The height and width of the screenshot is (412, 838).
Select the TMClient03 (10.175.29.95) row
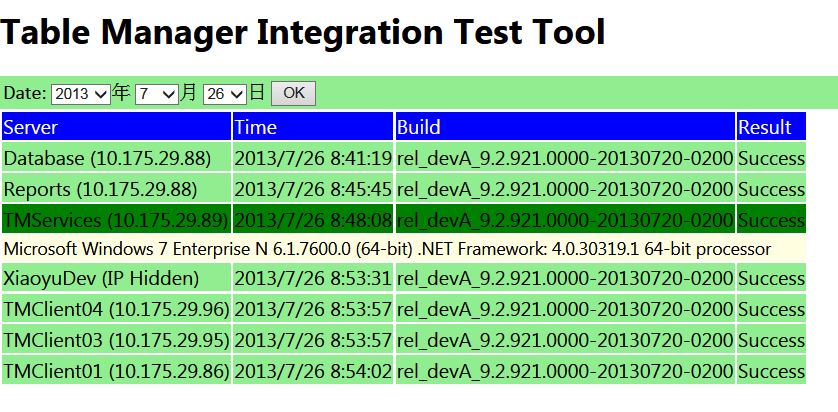116,340
